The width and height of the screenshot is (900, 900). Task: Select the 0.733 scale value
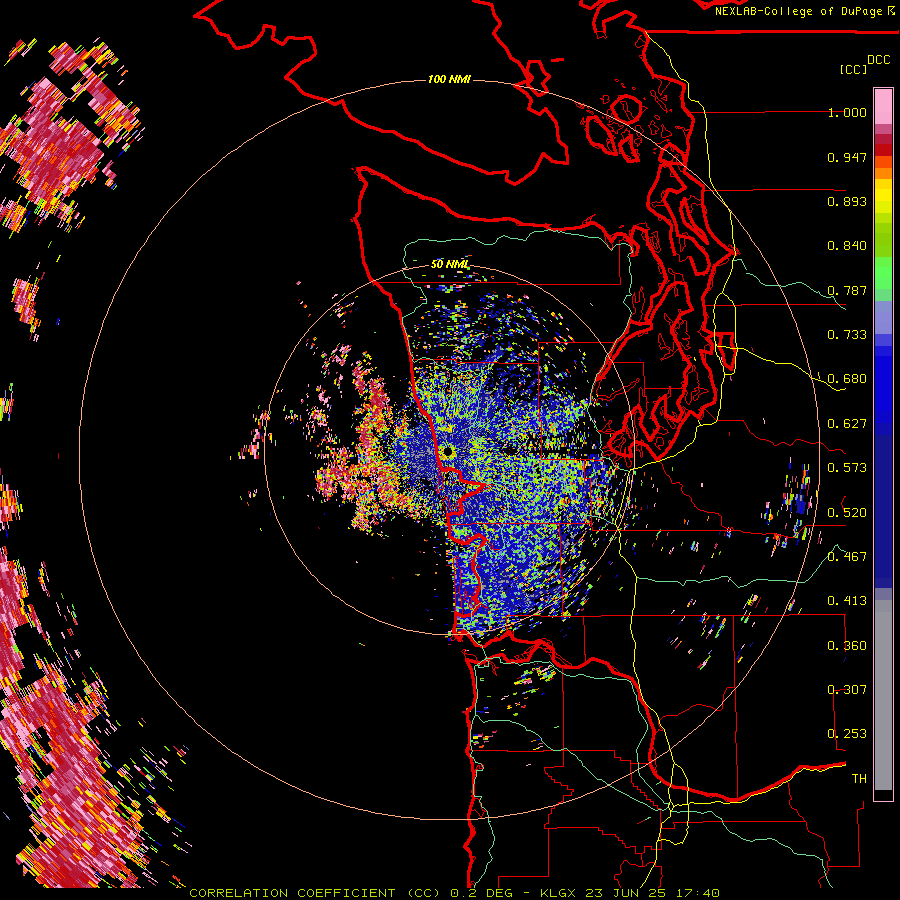click(x=847, y=335)
